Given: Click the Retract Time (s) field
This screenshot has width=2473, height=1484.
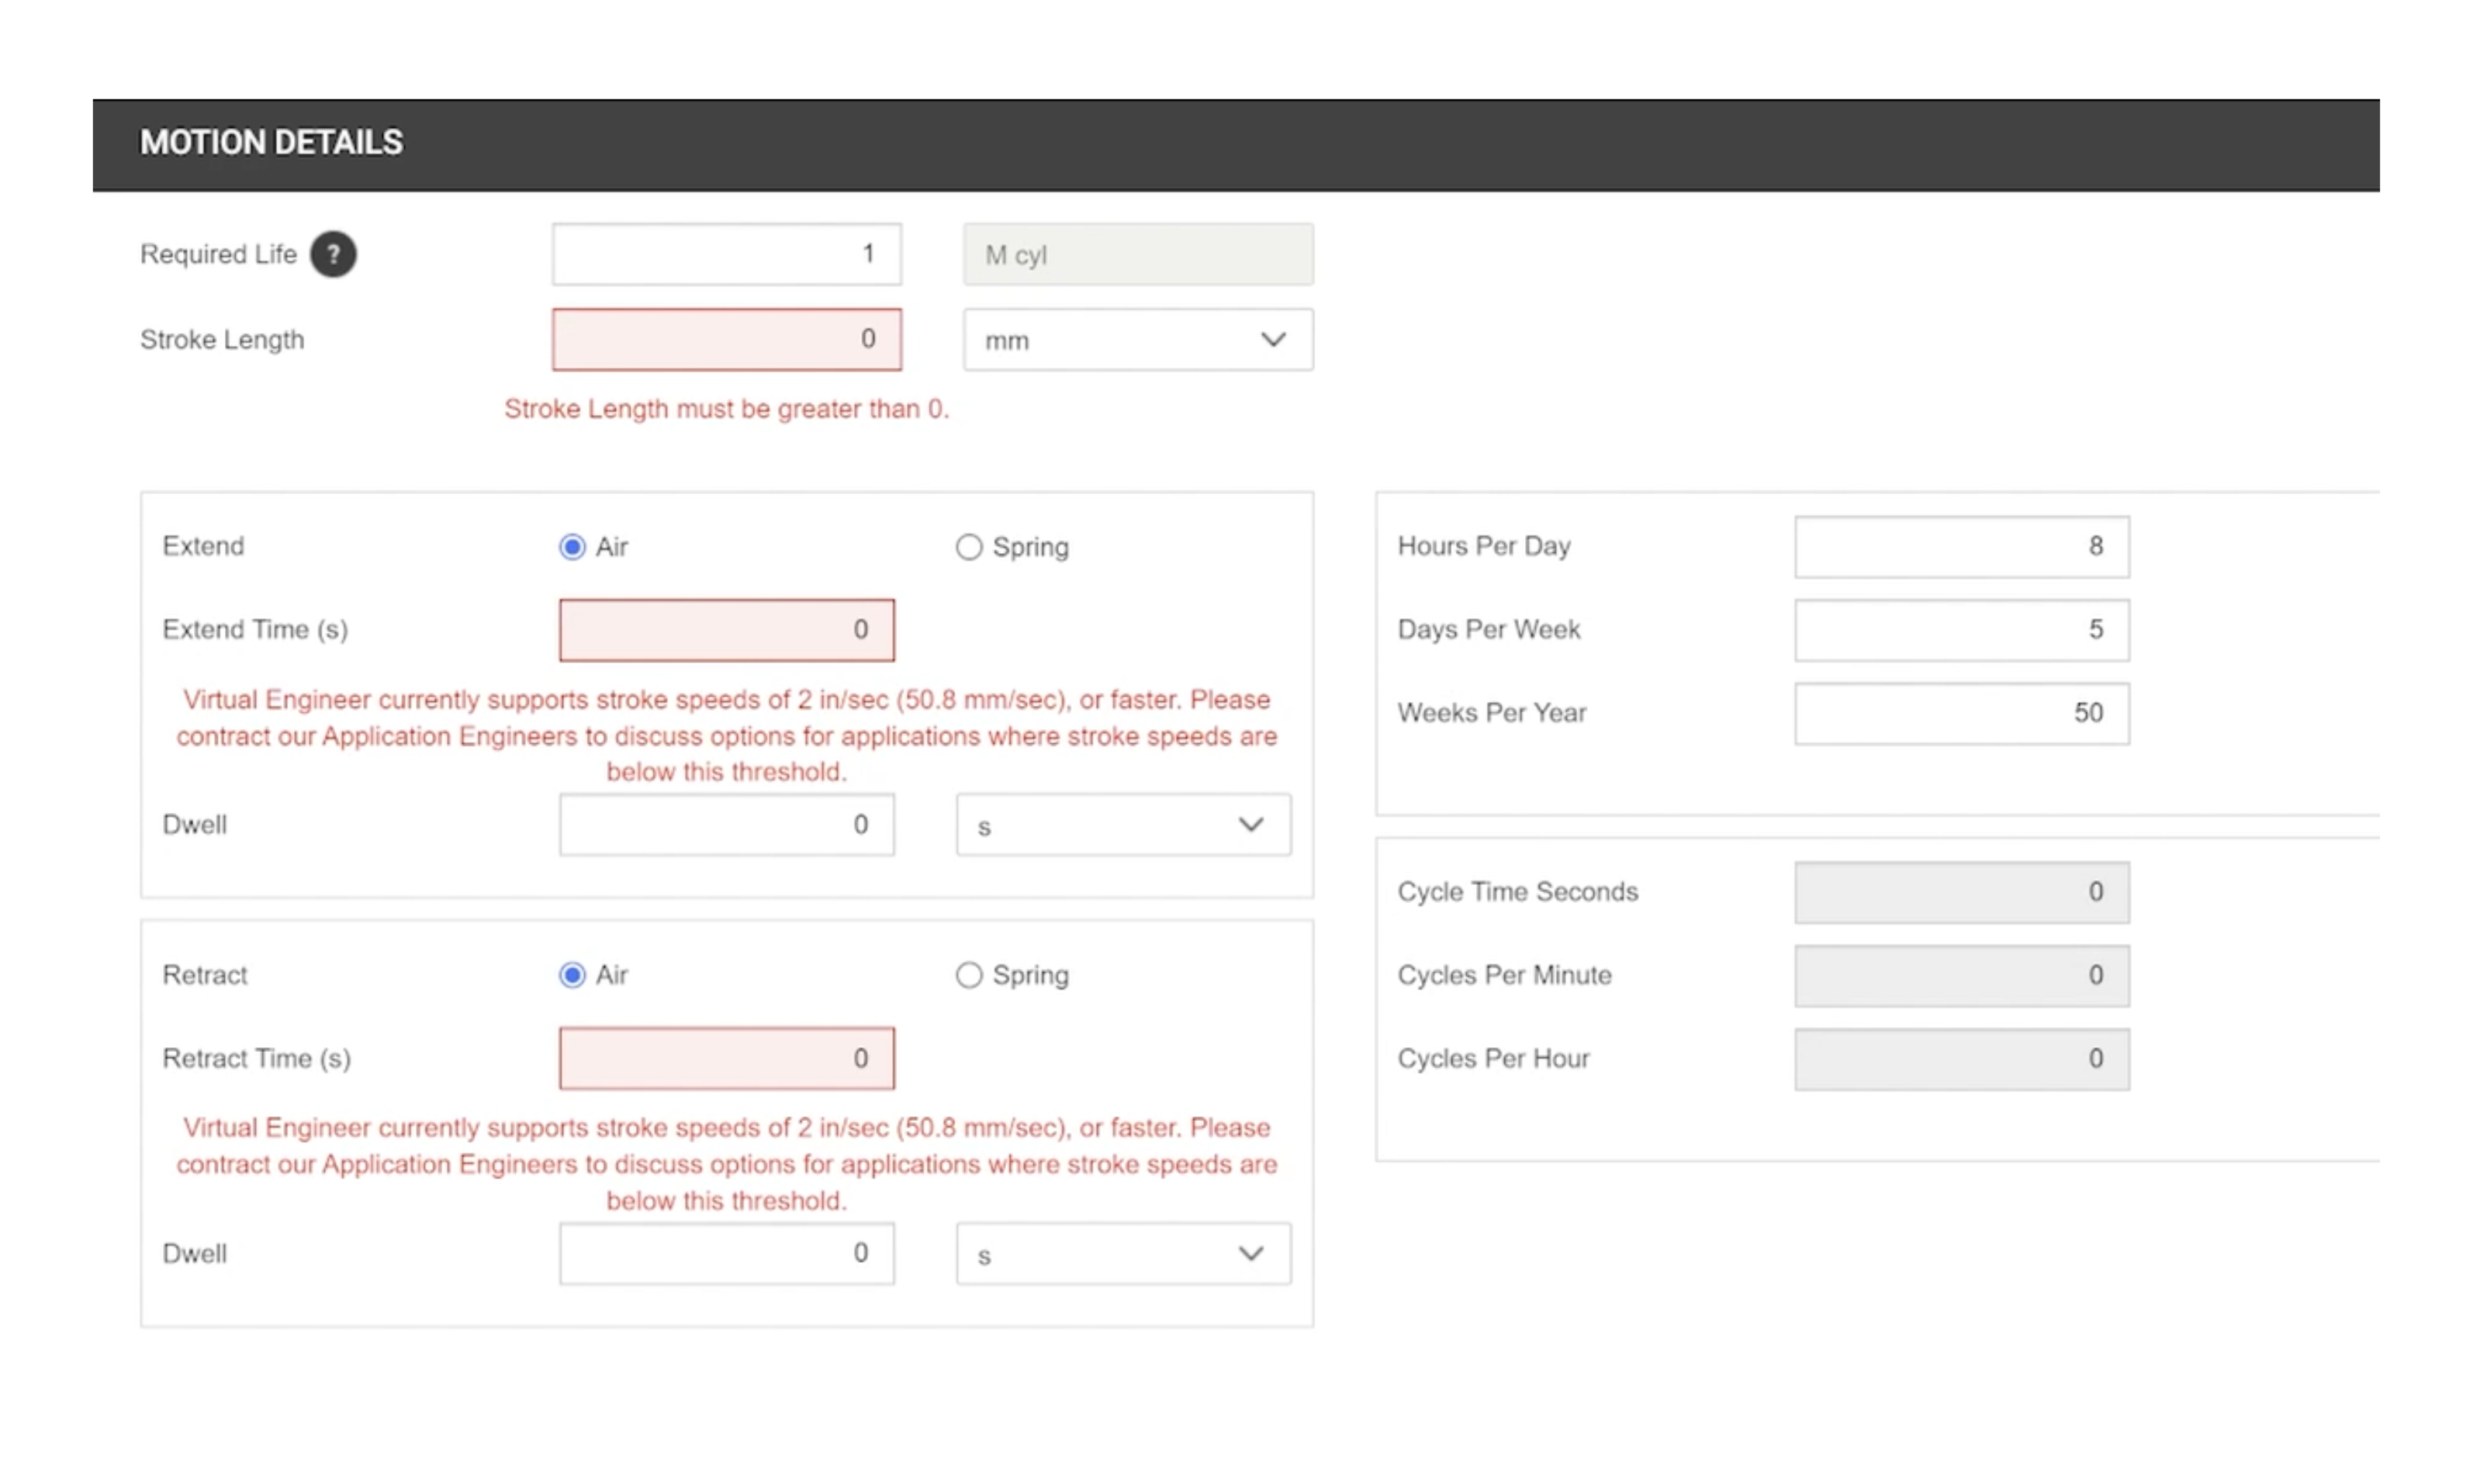Looking at the screenshot, I should click(726, 1058).
